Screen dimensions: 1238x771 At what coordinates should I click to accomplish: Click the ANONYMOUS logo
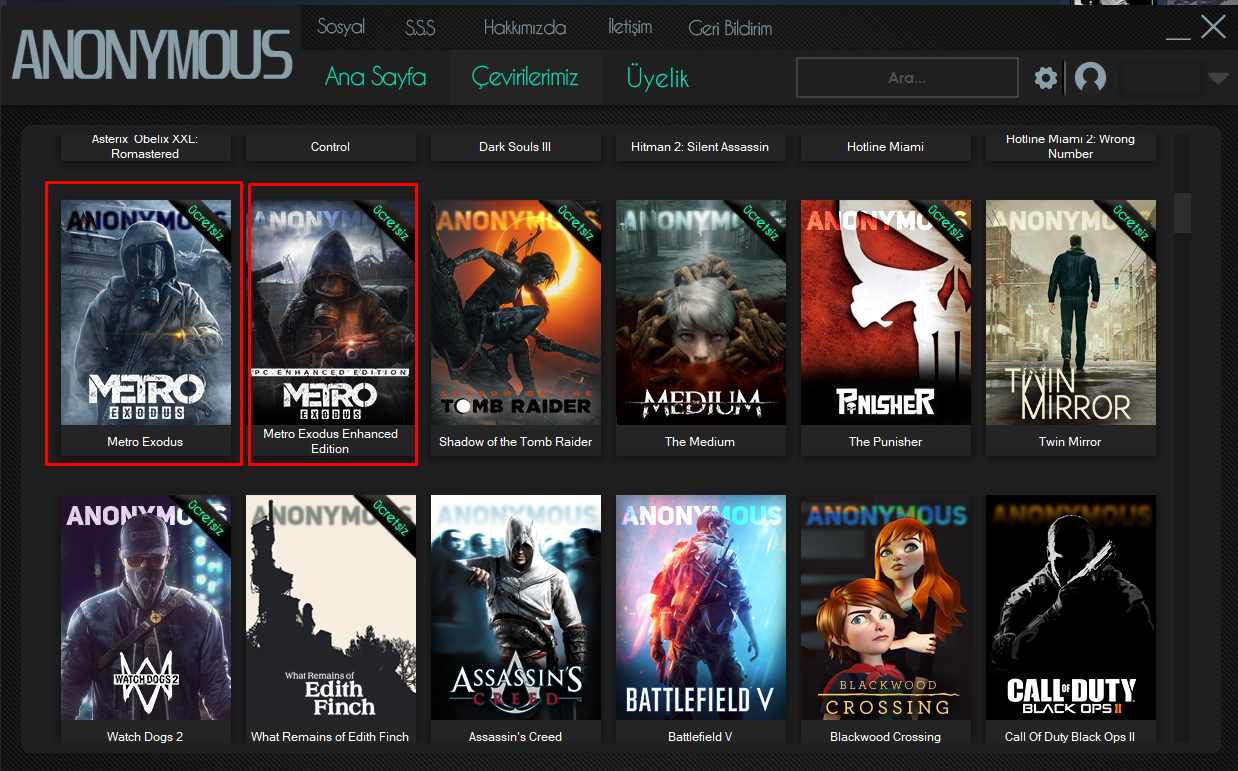tap(151, 55)
